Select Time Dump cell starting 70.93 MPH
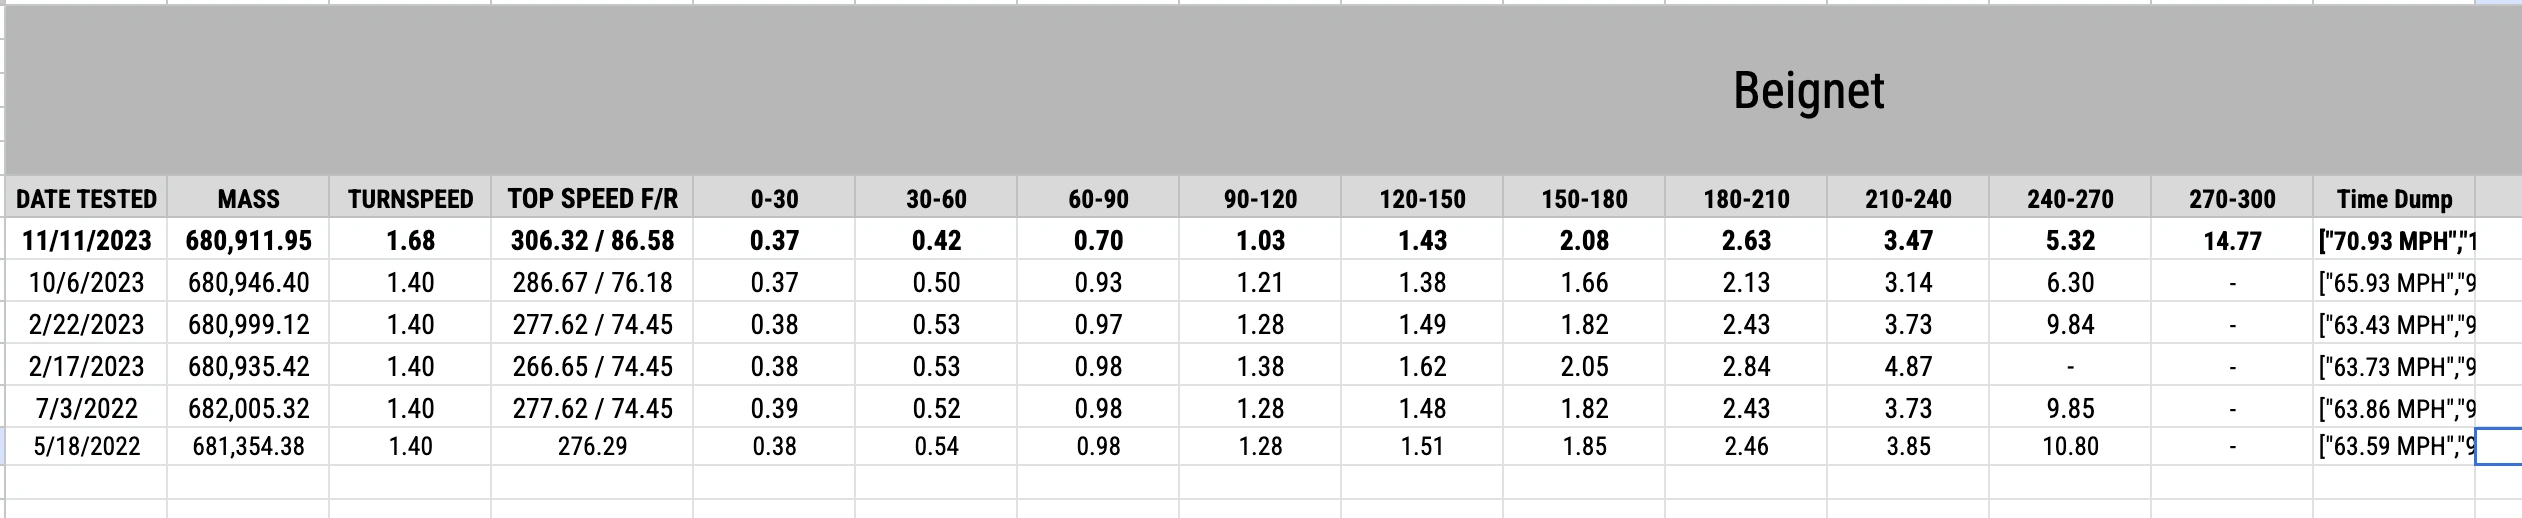2522x518 pixels. [2394, 240]
